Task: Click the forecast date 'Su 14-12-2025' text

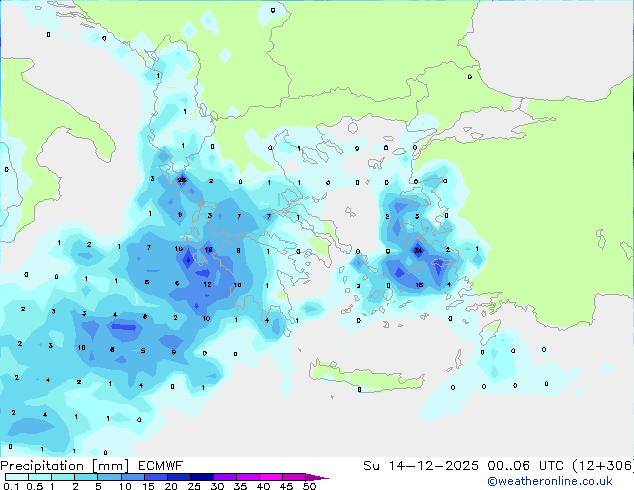Action: pos(421,466)
